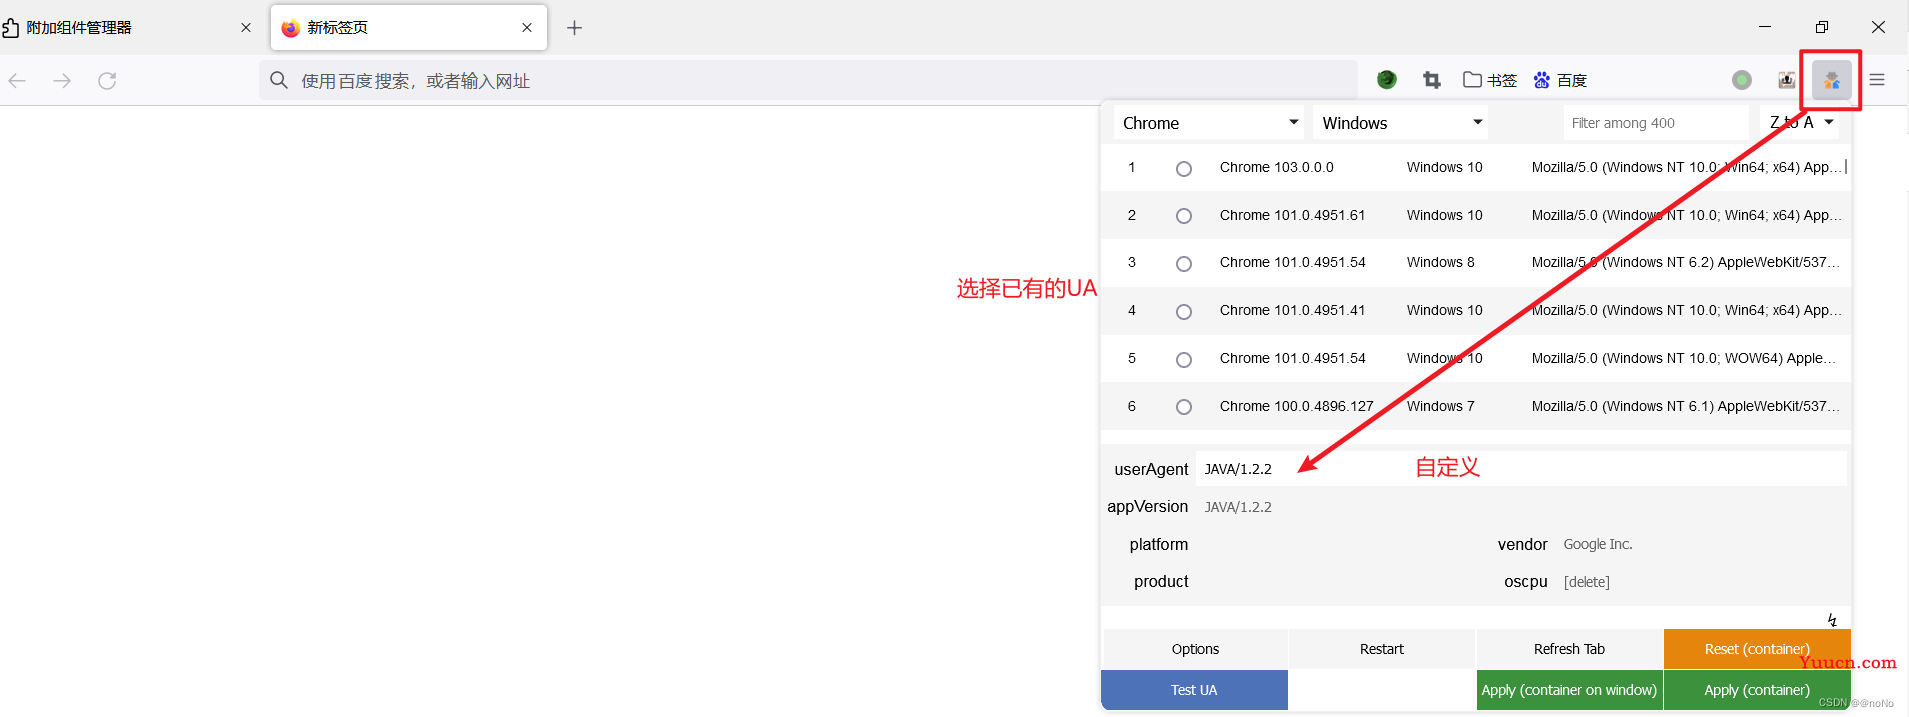Viewport: 1909px width, 717px height.
Task: Click the green globe toolbar icon
Action: click(1386, 80)
